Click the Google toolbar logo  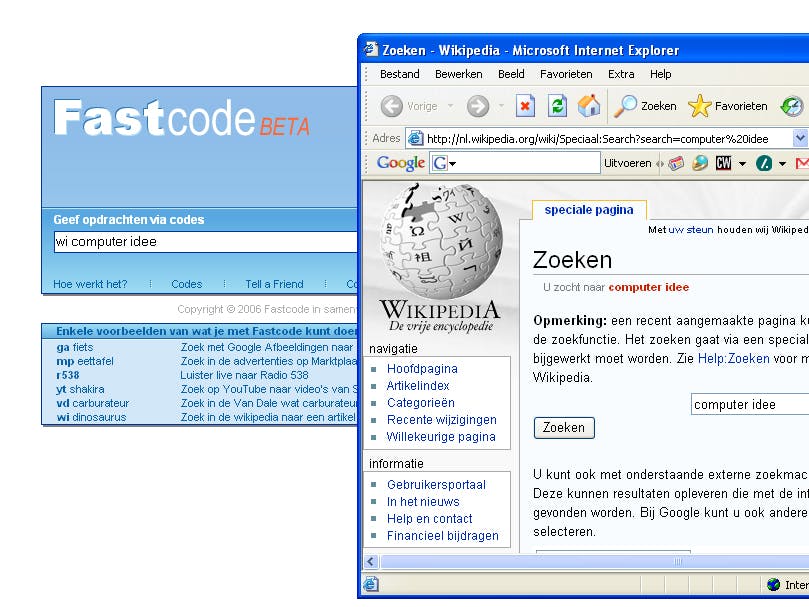coord(400,163)
